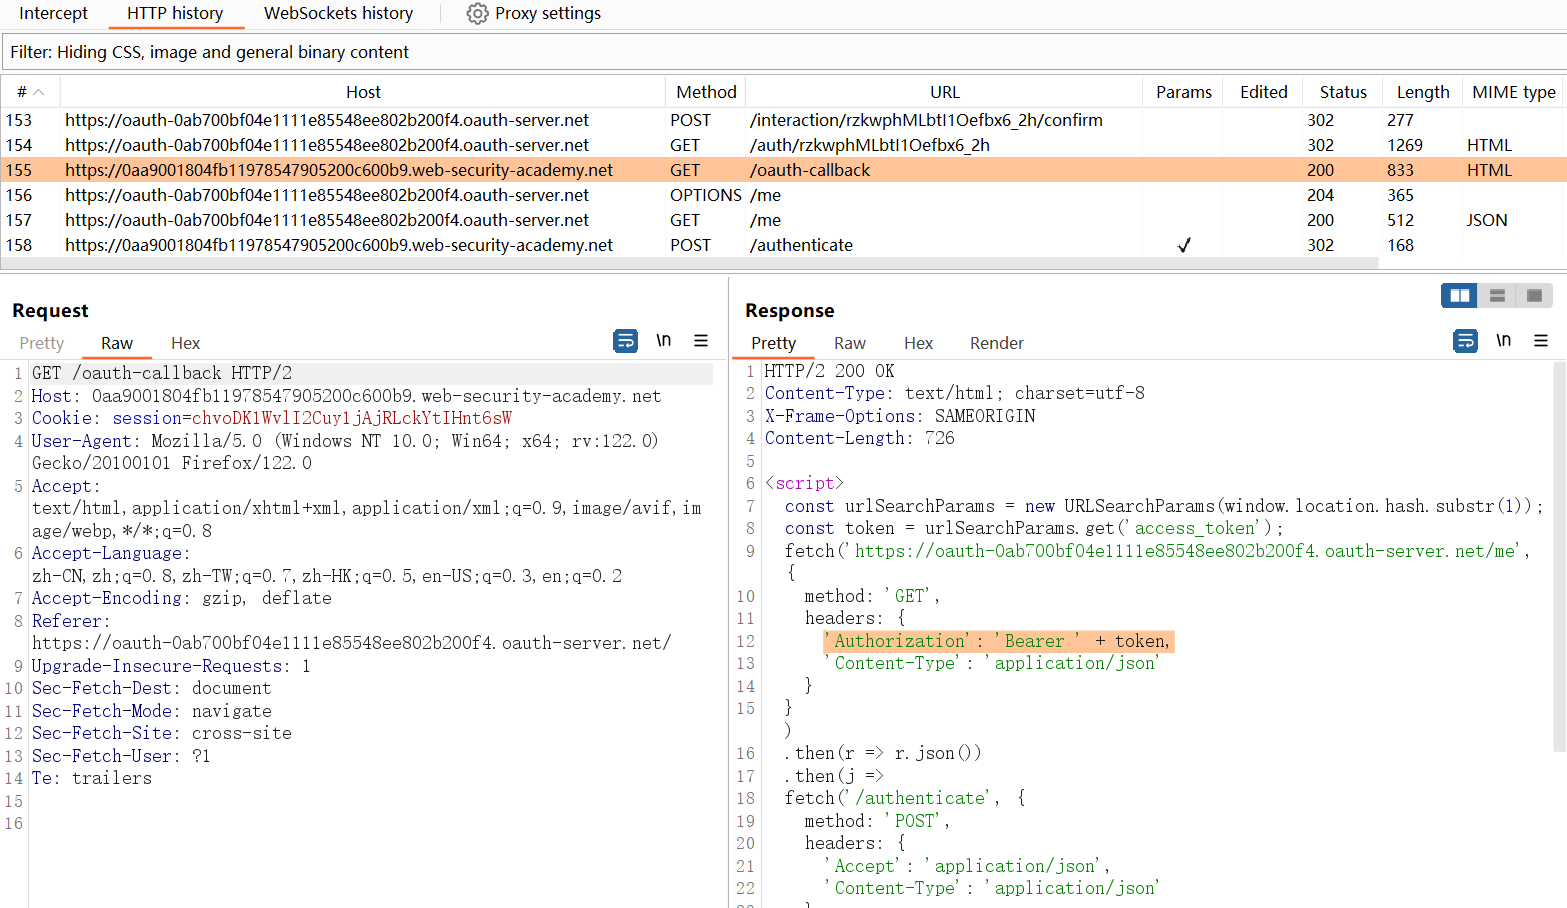
Task: Open Proxy settings gear icon
Action: (x=478, y=14)
